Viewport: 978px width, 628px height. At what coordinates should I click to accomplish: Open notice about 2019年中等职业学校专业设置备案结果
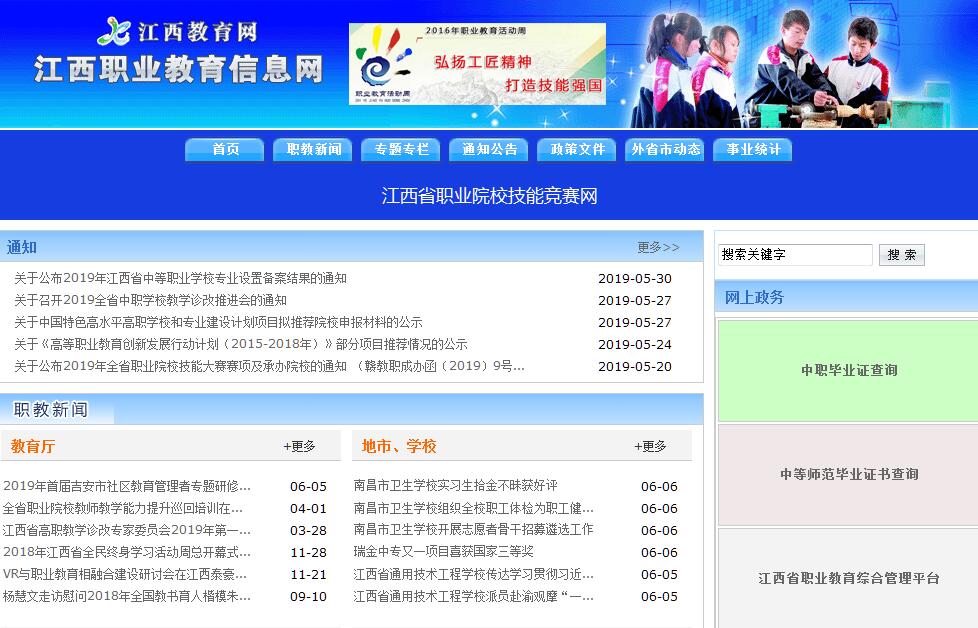point(180,278)
